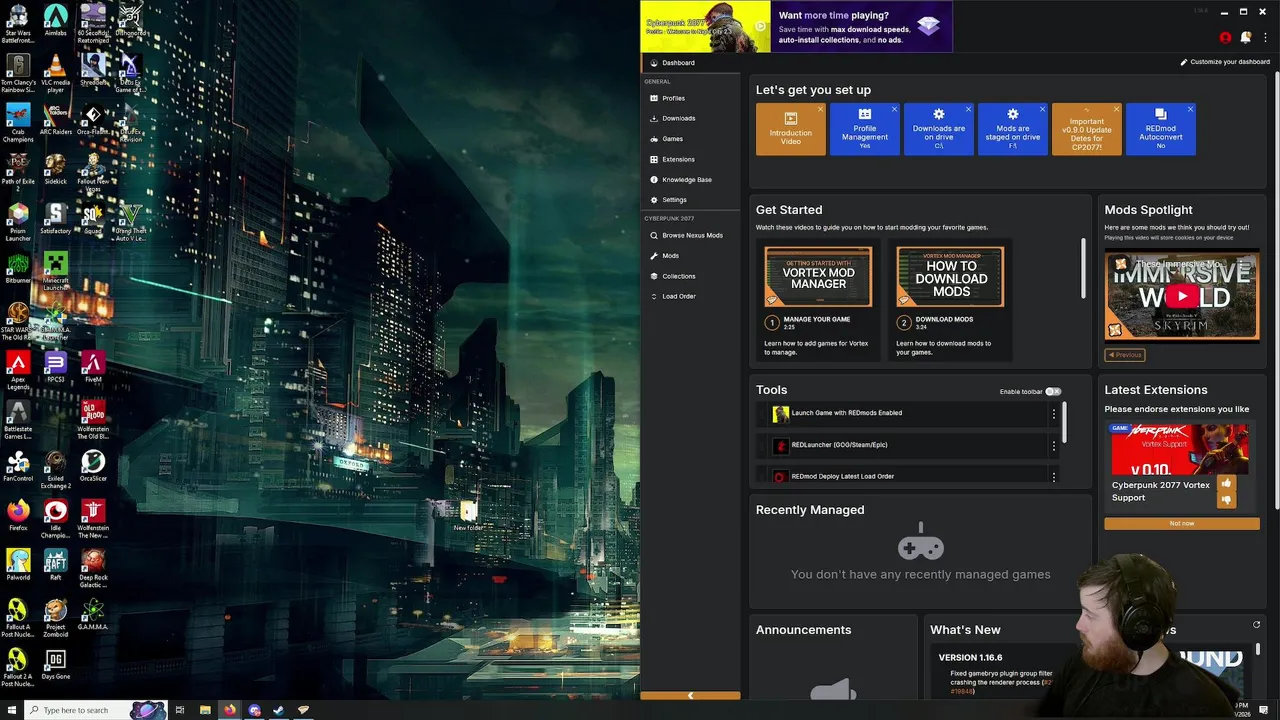Refresh the news panel with reload icon

click(x=1256, y=625)
